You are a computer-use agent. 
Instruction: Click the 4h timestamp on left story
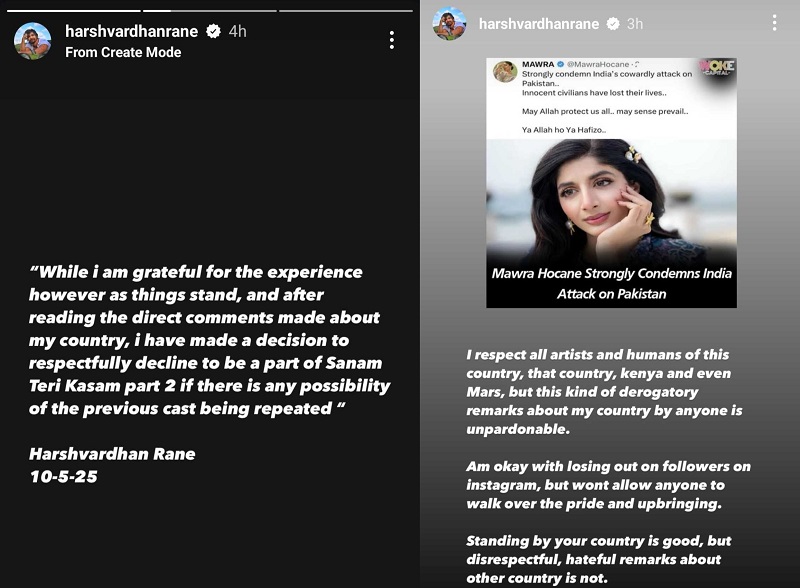(237, 32)
